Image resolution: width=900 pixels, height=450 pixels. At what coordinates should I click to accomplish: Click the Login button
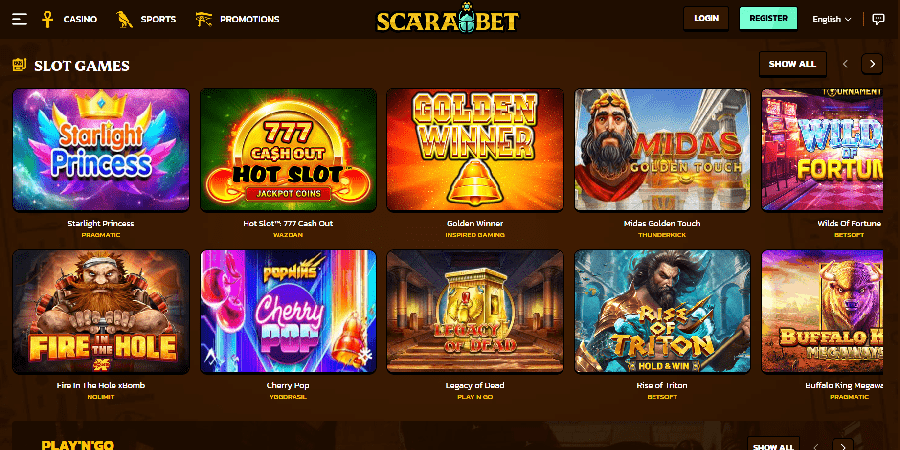click(x=706, y=18)
